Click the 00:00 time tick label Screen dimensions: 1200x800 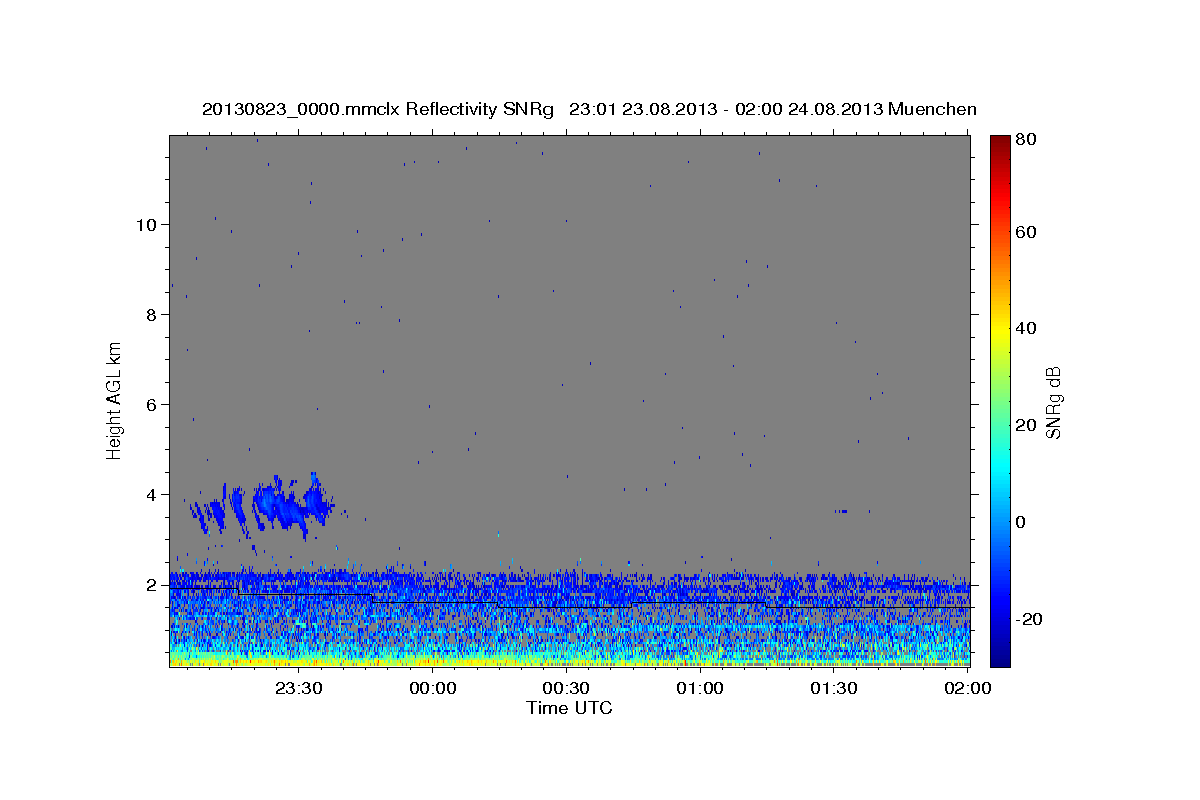(x=432, y=688)
